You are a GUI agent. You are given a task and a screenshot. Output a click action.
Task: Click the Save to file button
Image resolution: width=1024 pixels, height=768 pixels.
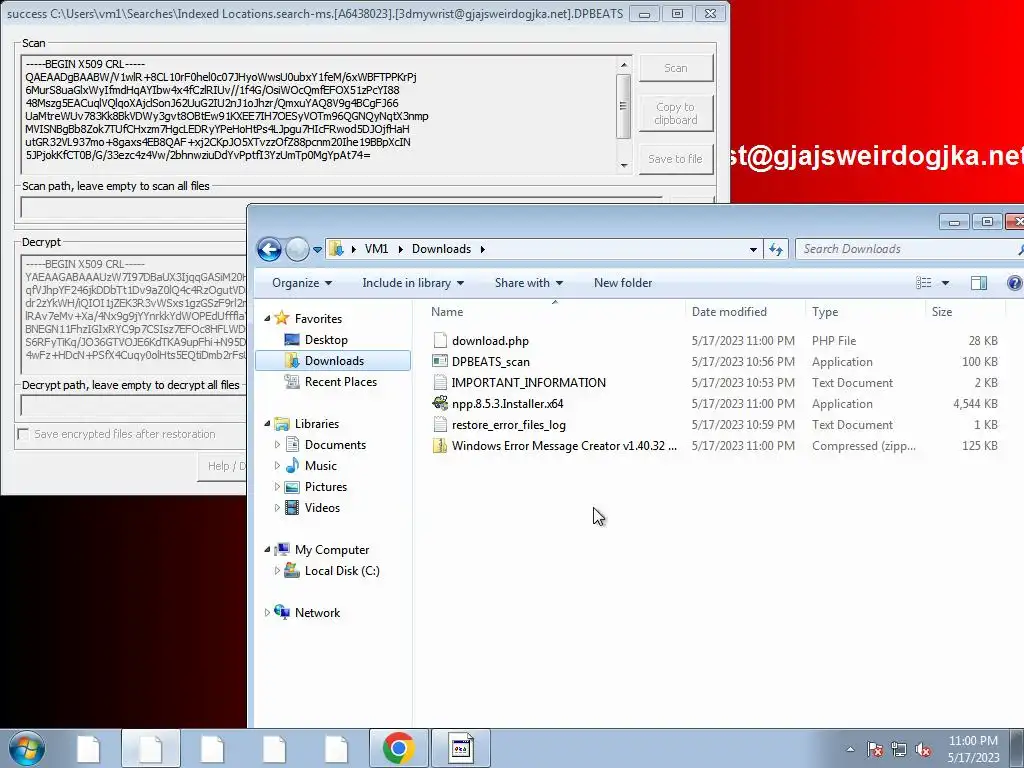tap(675, 159)
